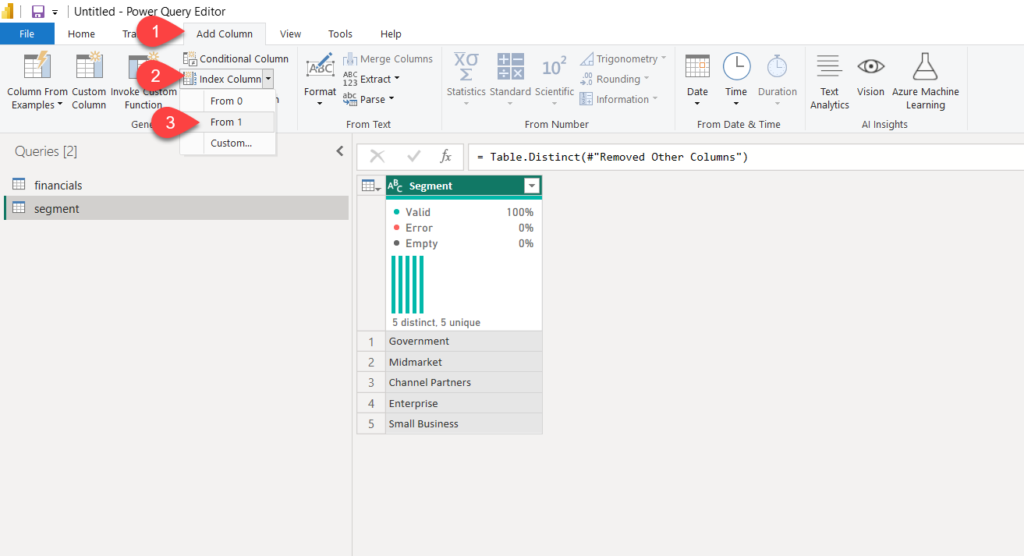Launch Vision AI insight
This screenshot has height=556, width=1024.
coord(871,75)
